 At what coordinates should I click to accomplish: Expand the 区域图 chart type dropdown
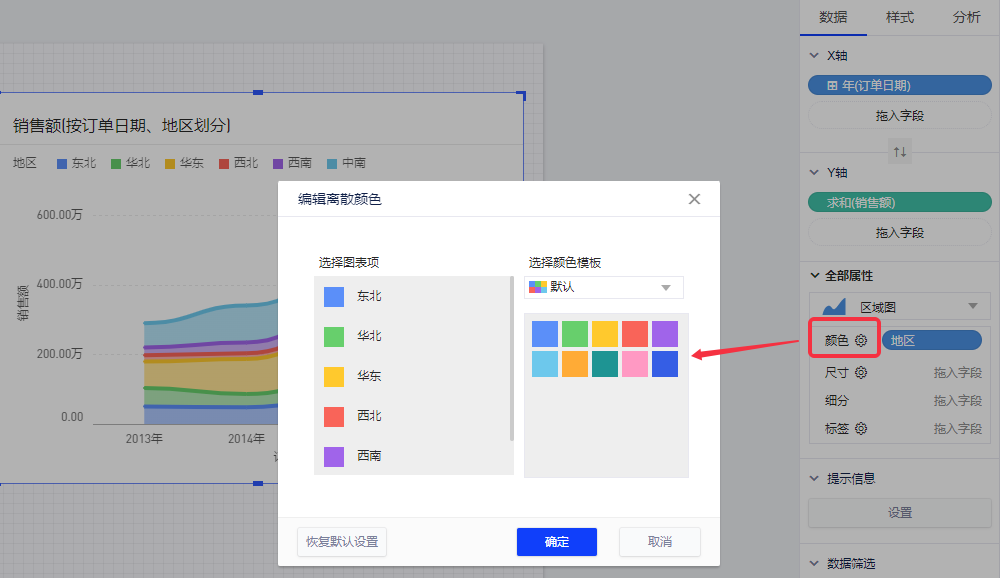coord(971,306)
